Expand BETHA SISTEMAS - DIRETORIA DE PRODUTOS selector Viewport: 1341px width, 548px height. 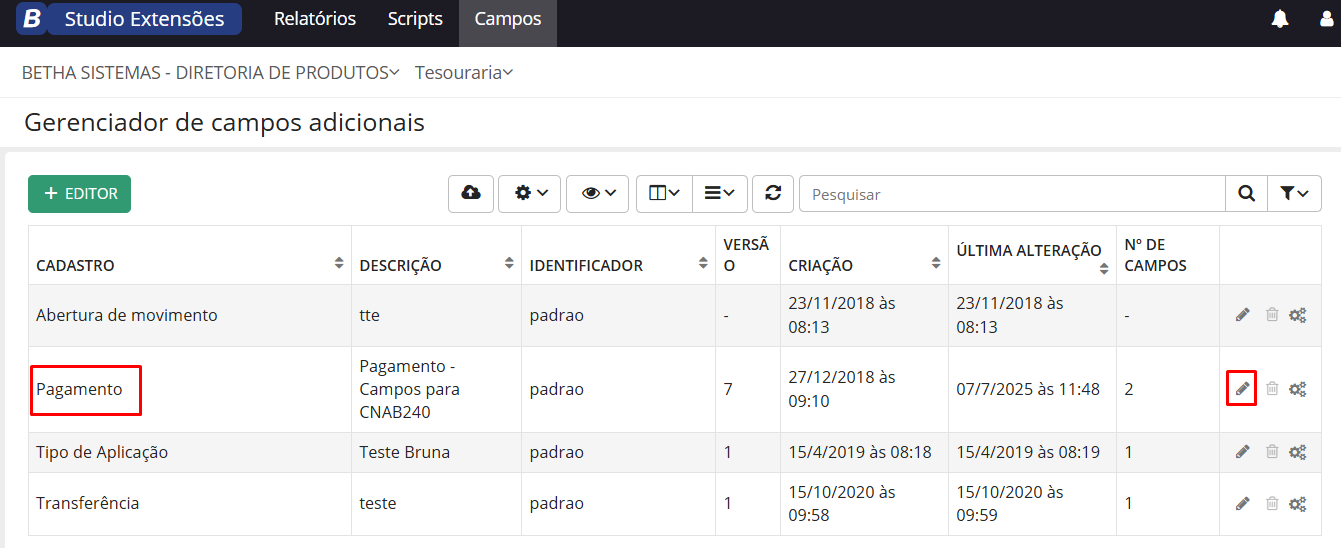(x=211, y=72)
